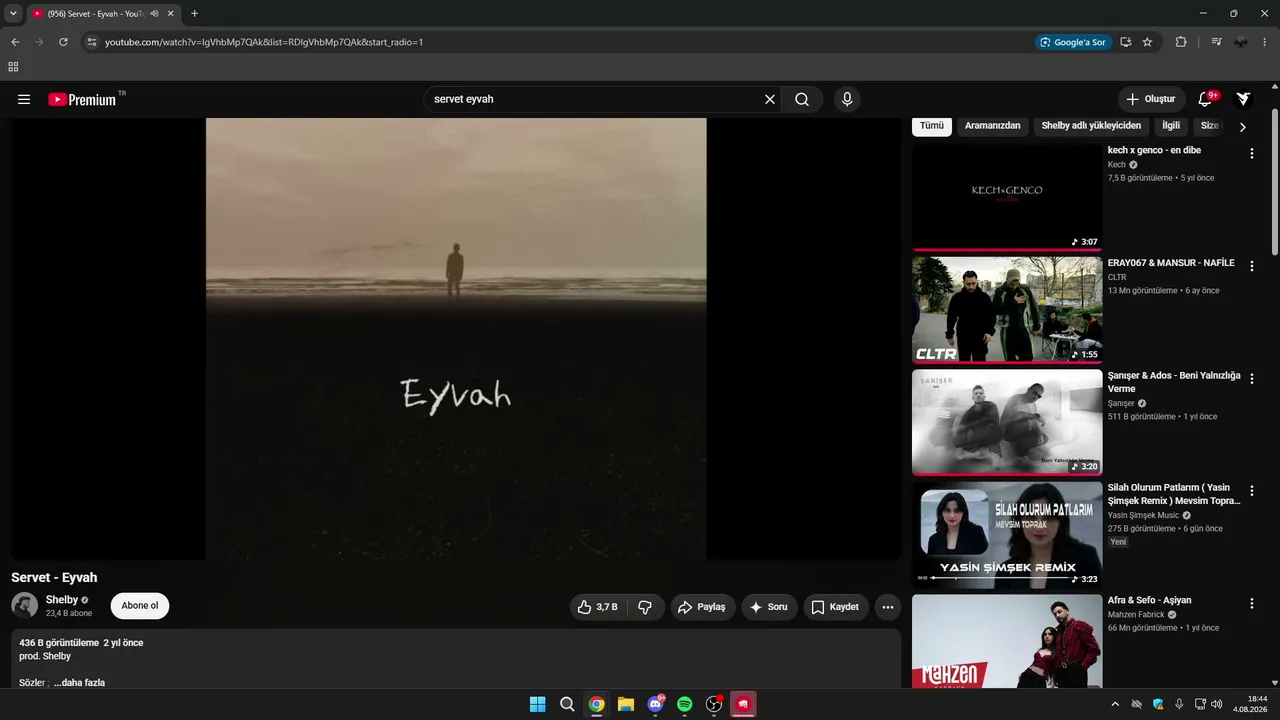Go back with the browser back arrow
The width and height of the screenshot is (1280, 720).
tap(15, 42)
